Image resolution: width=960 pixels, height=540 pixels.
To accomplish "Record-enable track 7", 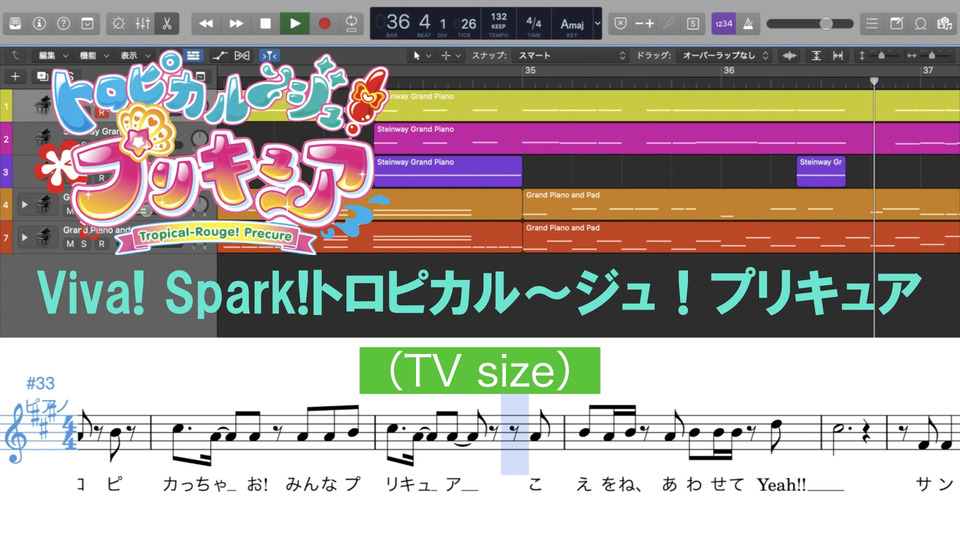I will [102, 244].
